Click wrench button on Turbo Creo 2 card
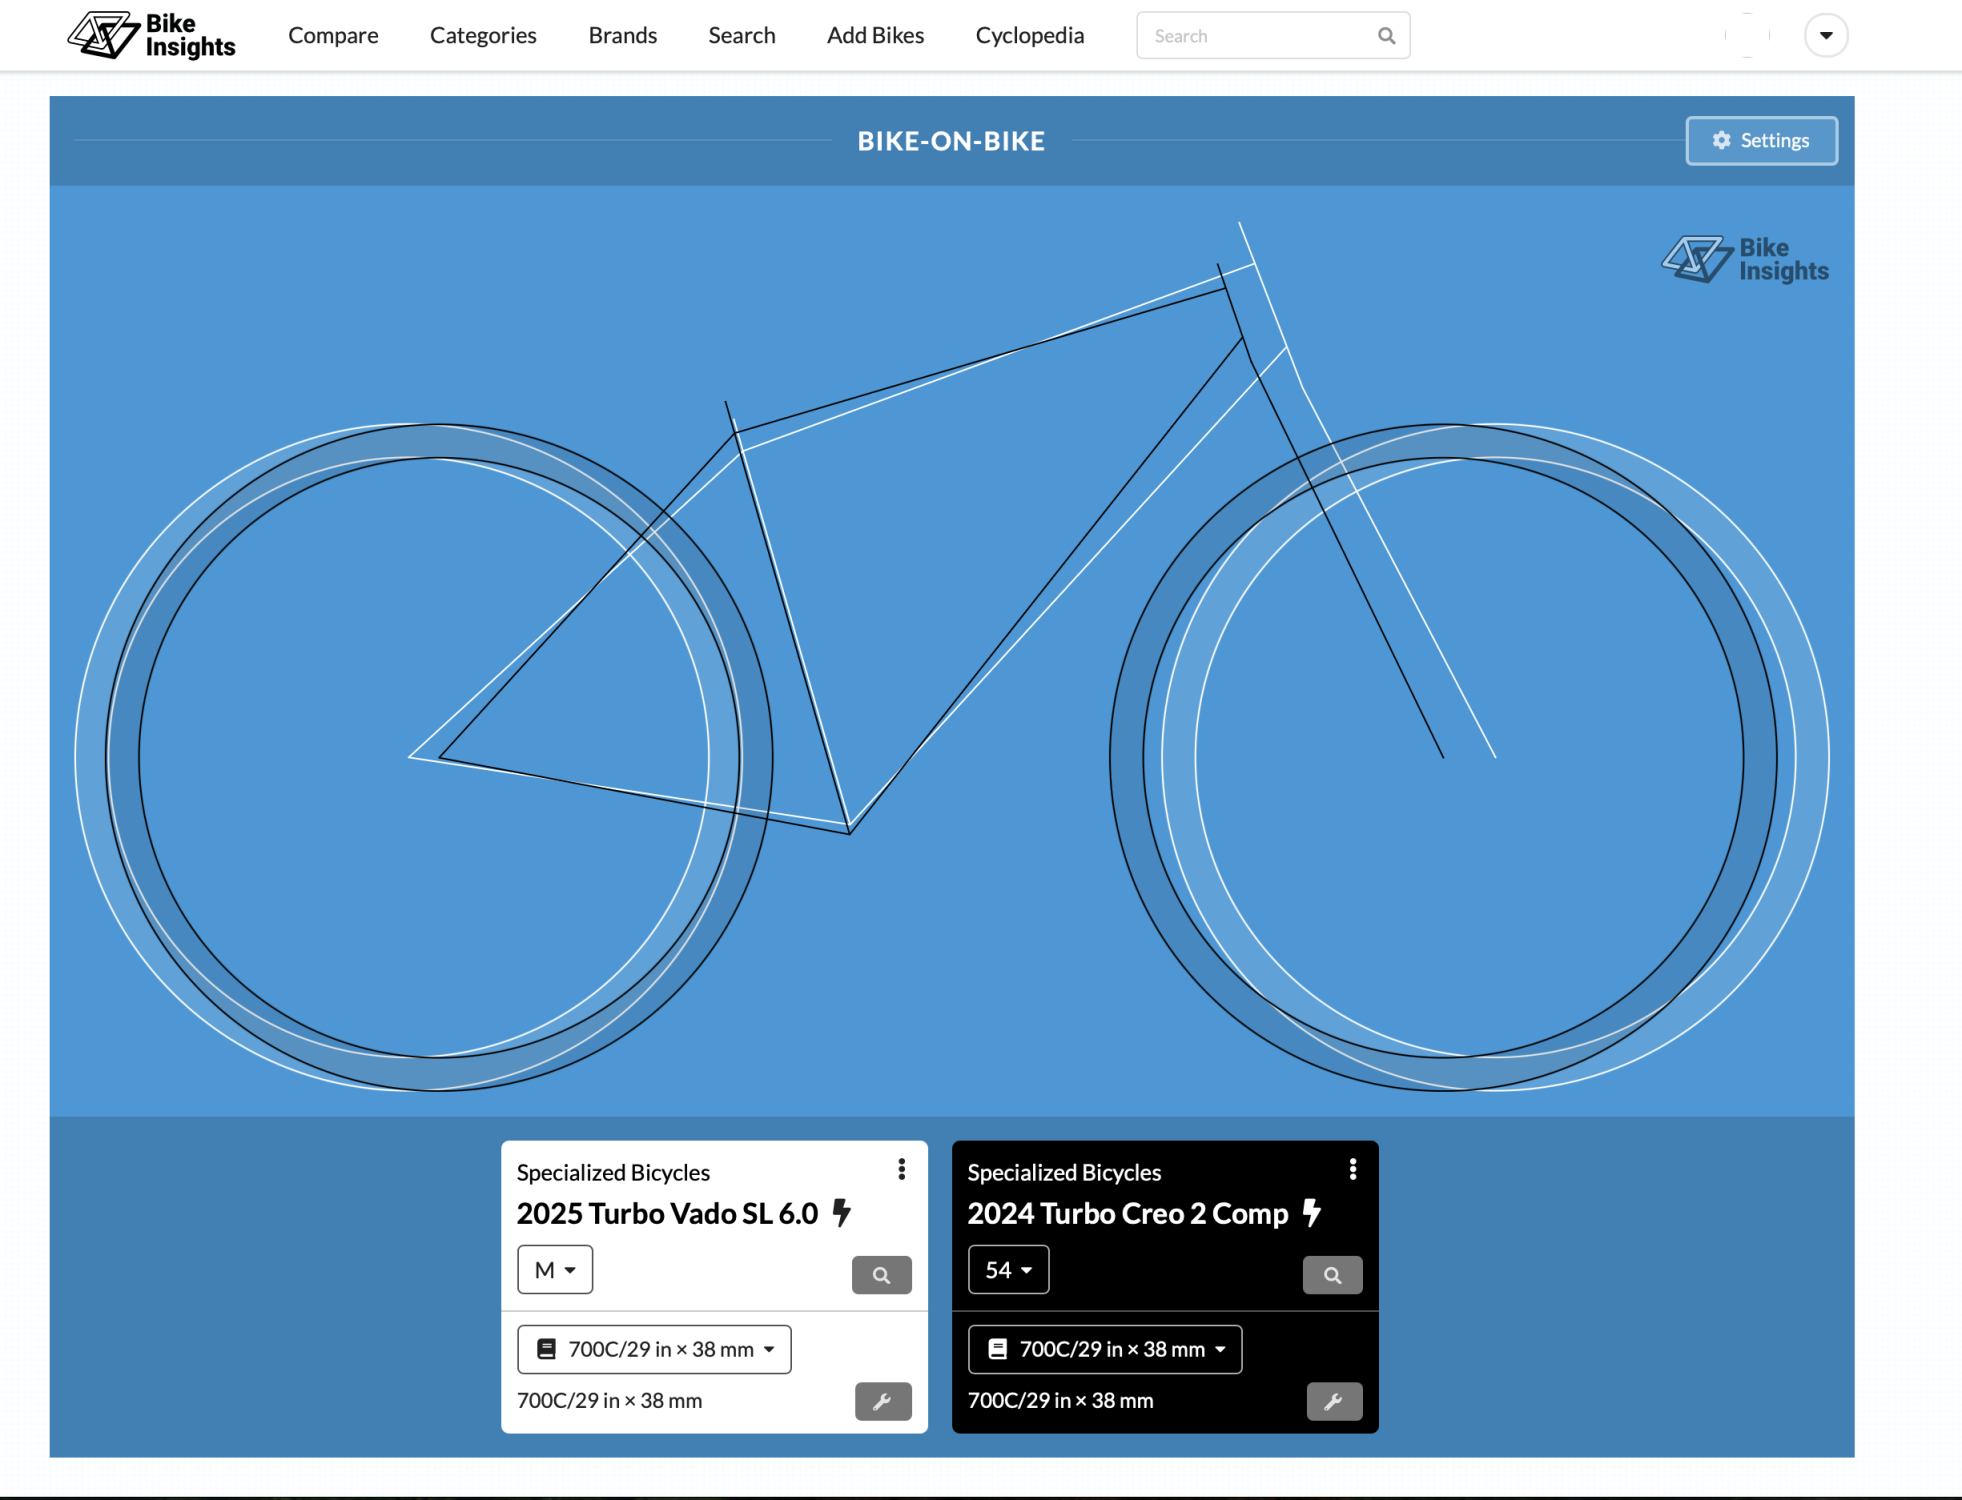This screenshot has width=1962, height=1500. [x=1334, y=1401]
